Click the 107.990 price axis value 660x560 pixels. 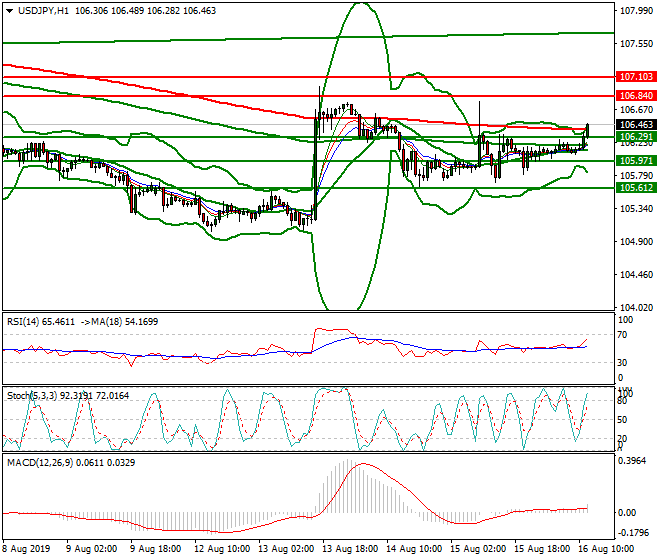636,11
